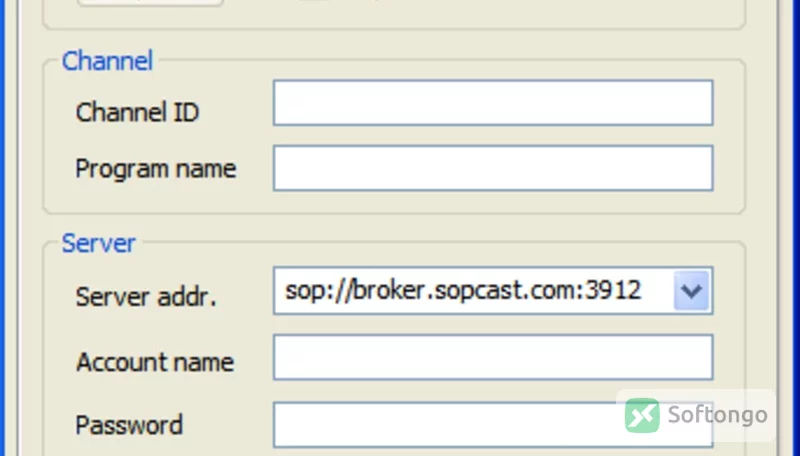Click the Server group heading
The height and width of the screenshot is (456, 800).
pos(98,243)
